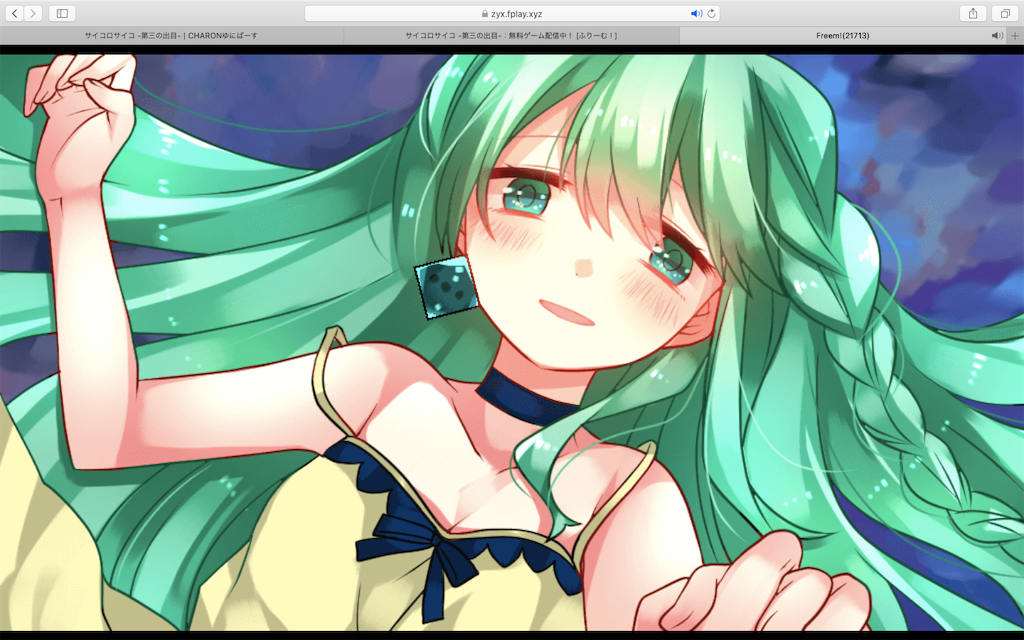Reload the page with the refresh icon
This screenshot has height=640, width=1024.
point(711,13)
